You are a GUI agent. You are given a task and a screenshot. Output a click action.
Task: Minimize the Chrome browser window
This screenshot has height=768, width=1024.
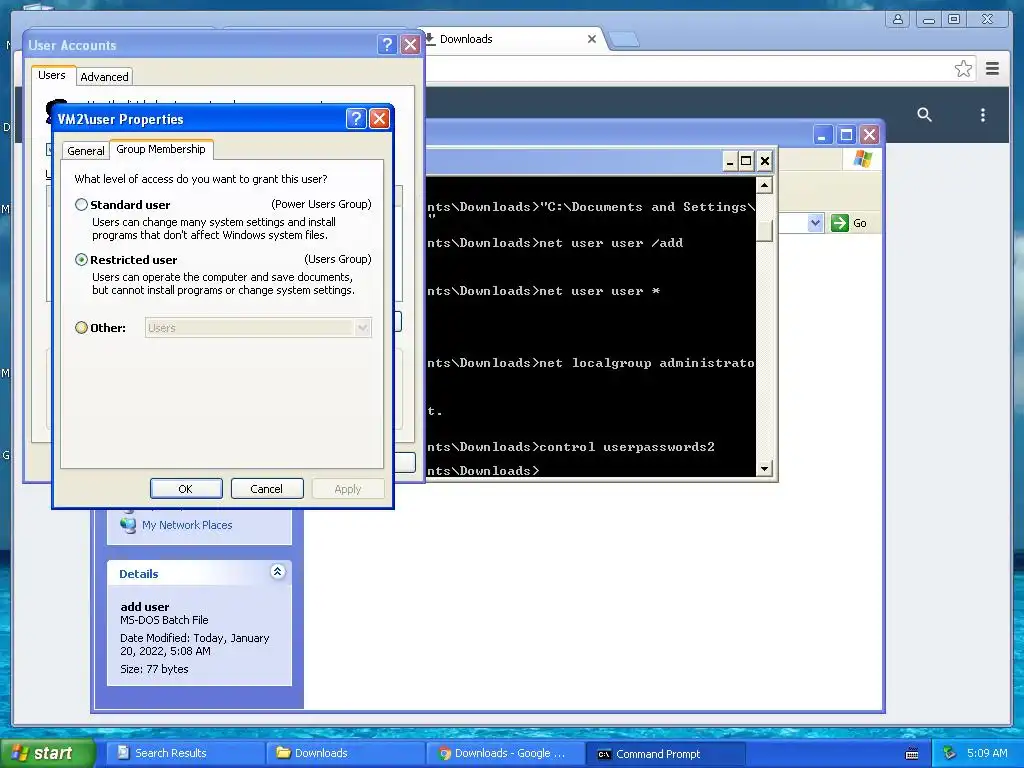[928, 19]
